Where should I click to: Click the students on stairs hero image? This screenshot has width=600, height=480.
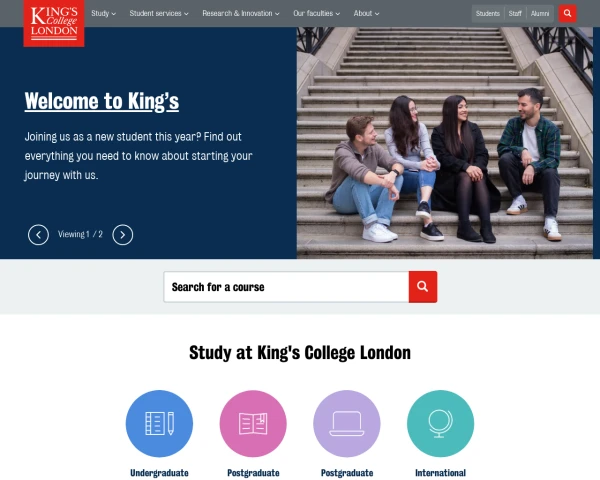(445, 143)
